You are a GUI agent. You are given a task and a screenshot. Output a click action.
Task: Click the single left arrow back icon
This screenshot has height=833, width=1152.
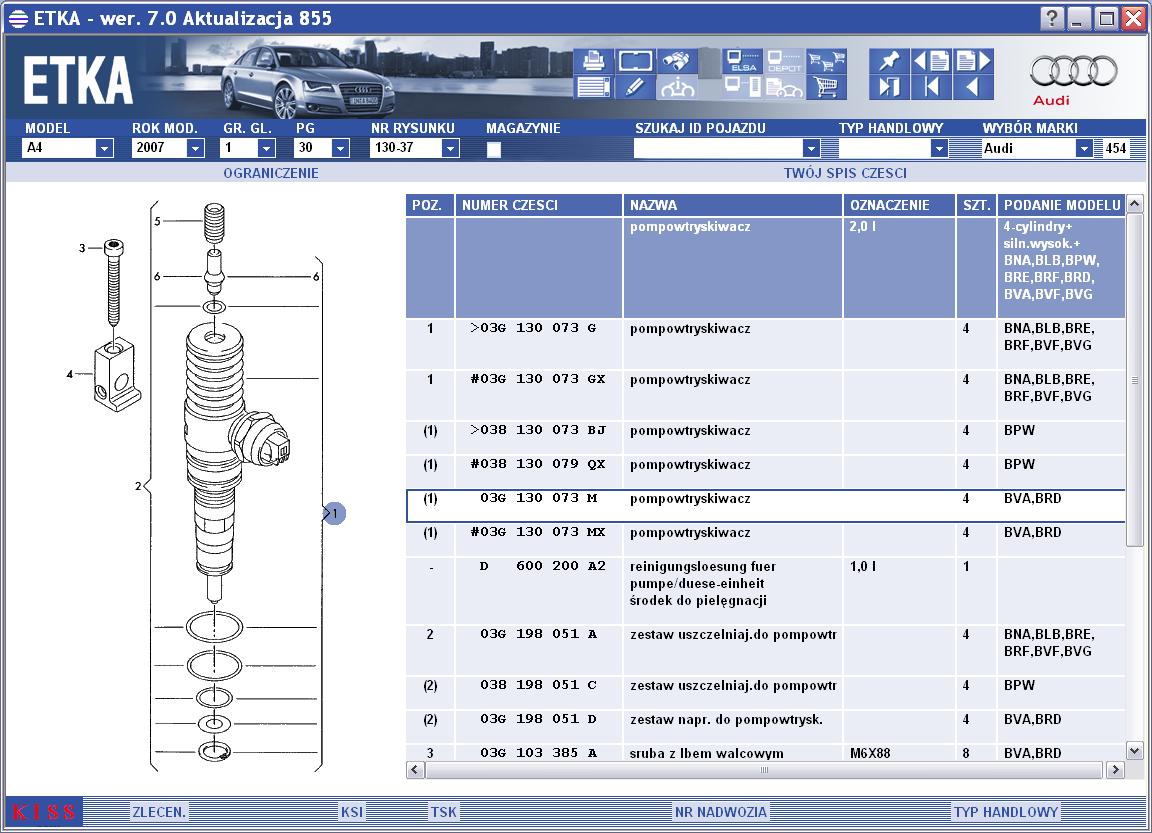pyautogui.click(x=973, y=87)
